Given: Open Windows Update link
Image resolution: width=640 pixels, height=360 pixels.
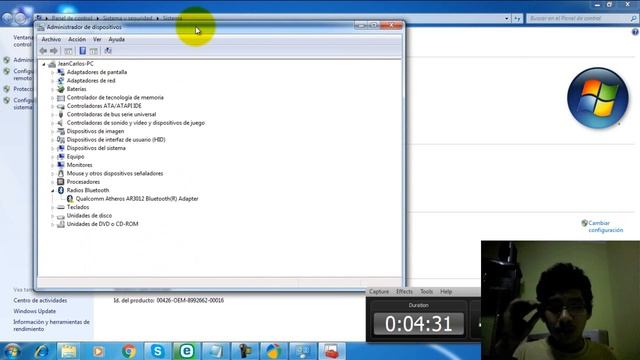Looking at the screenshot, I should pyautogui.click(x=35, y=311).
